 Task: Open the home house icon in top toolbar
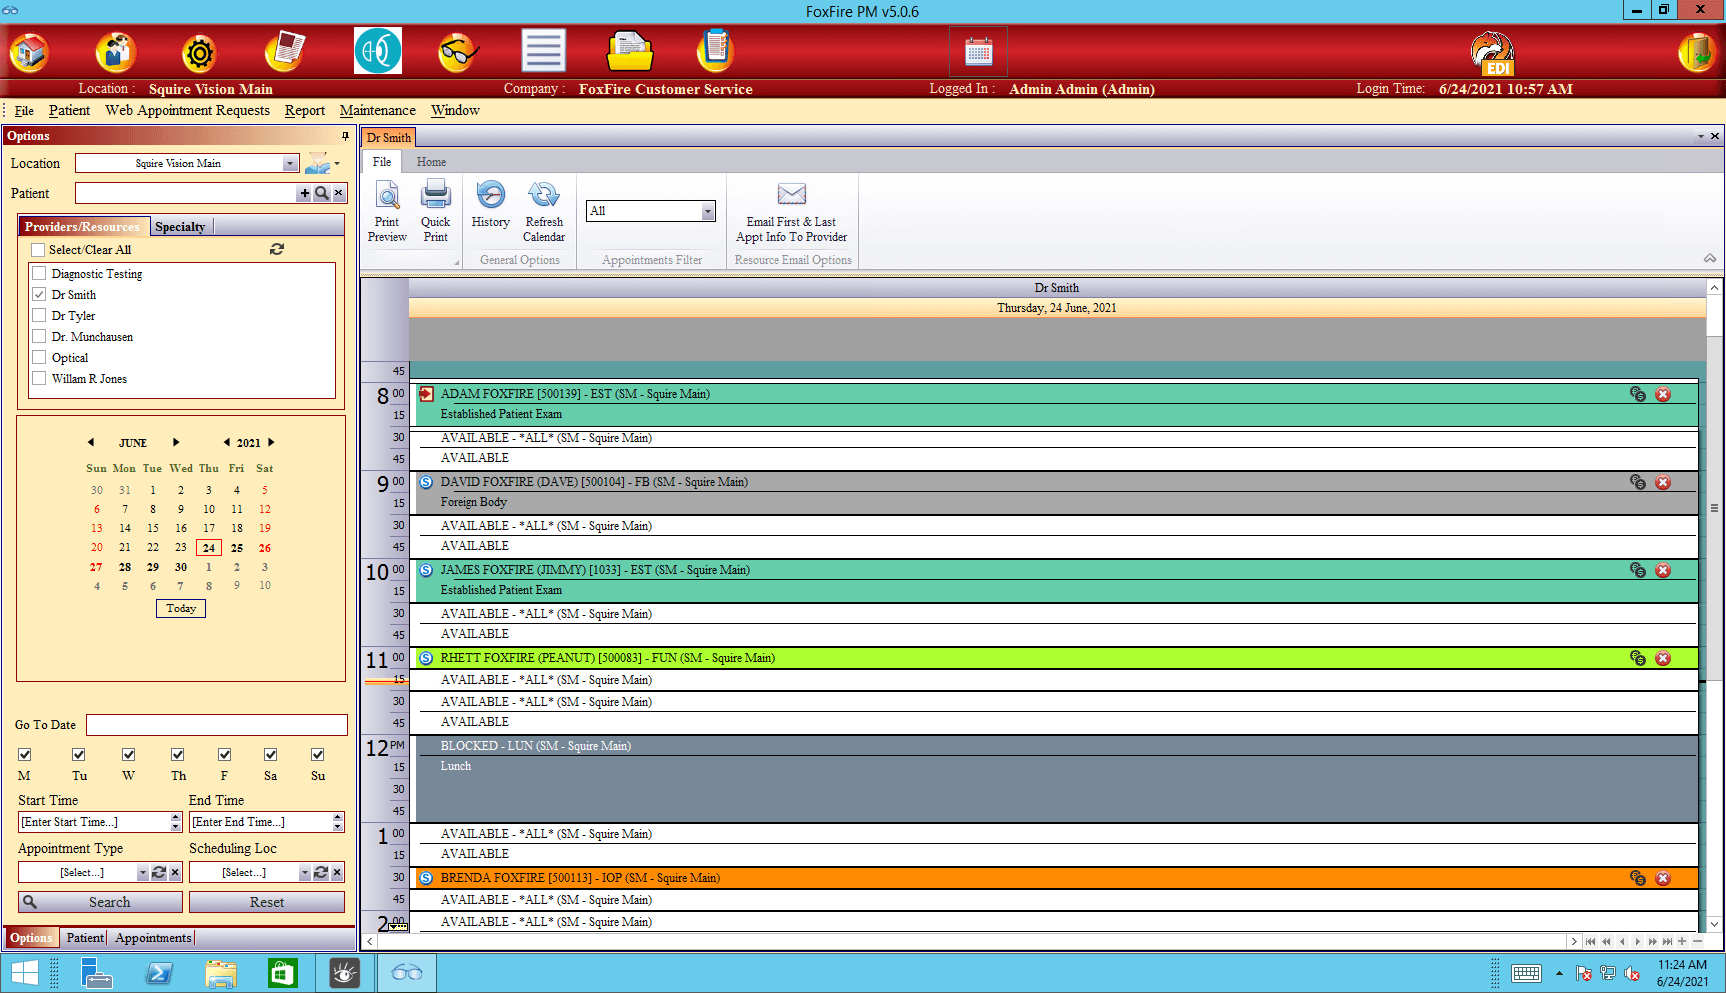coord(30,52)
